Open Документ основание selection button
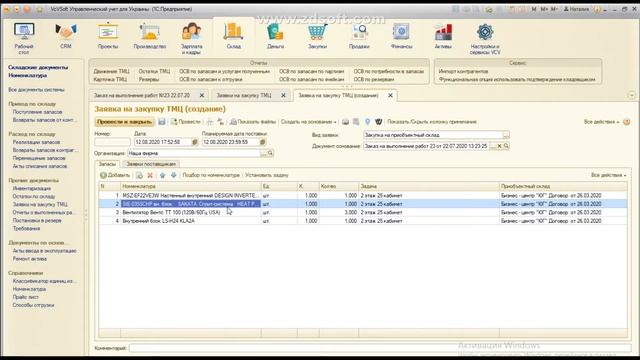Screen dimensions: 640x360 [x=493, y=146]
